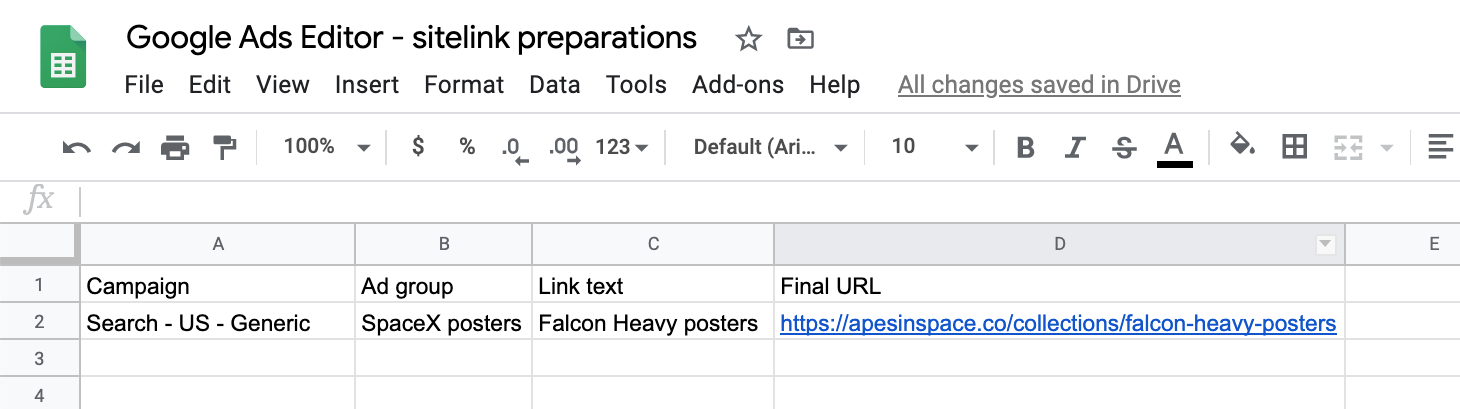Click the Undo arrow icon
The height and width of the screenshot is (409, 1460).
tap(76, 148)
